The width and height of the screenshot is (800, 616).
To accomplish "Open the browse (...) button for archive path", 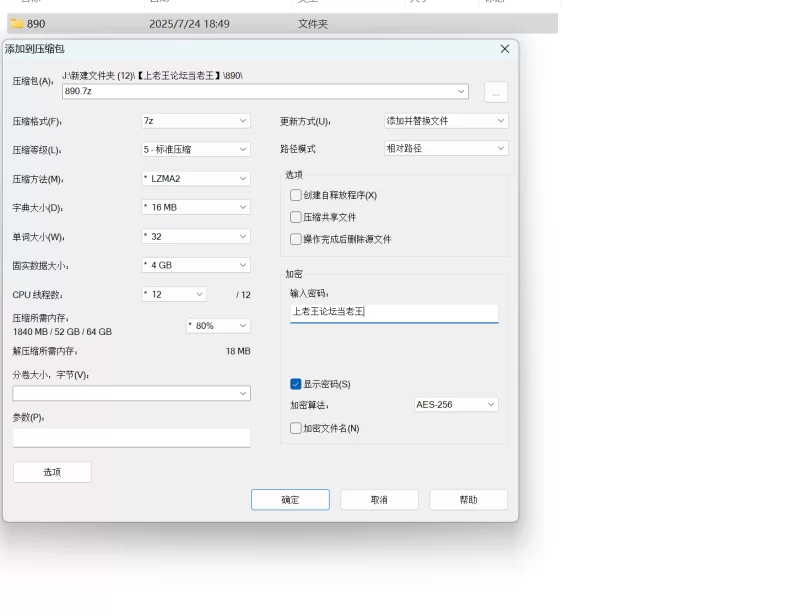I will pos(495,92).
